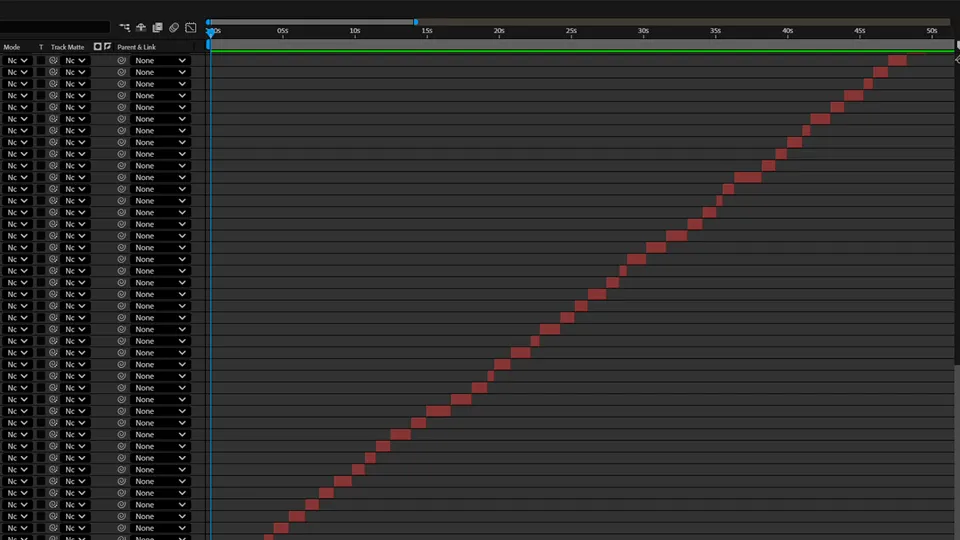960x540 pixels.
Task: Select the topmost red layer bar near 47s
Action: 898,61
